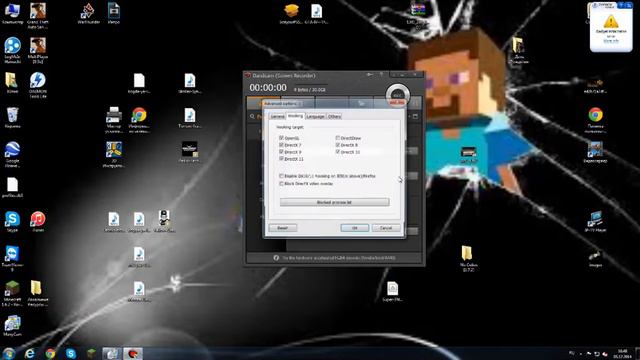Click the round REC button in Bandicam

coord(398,96)
